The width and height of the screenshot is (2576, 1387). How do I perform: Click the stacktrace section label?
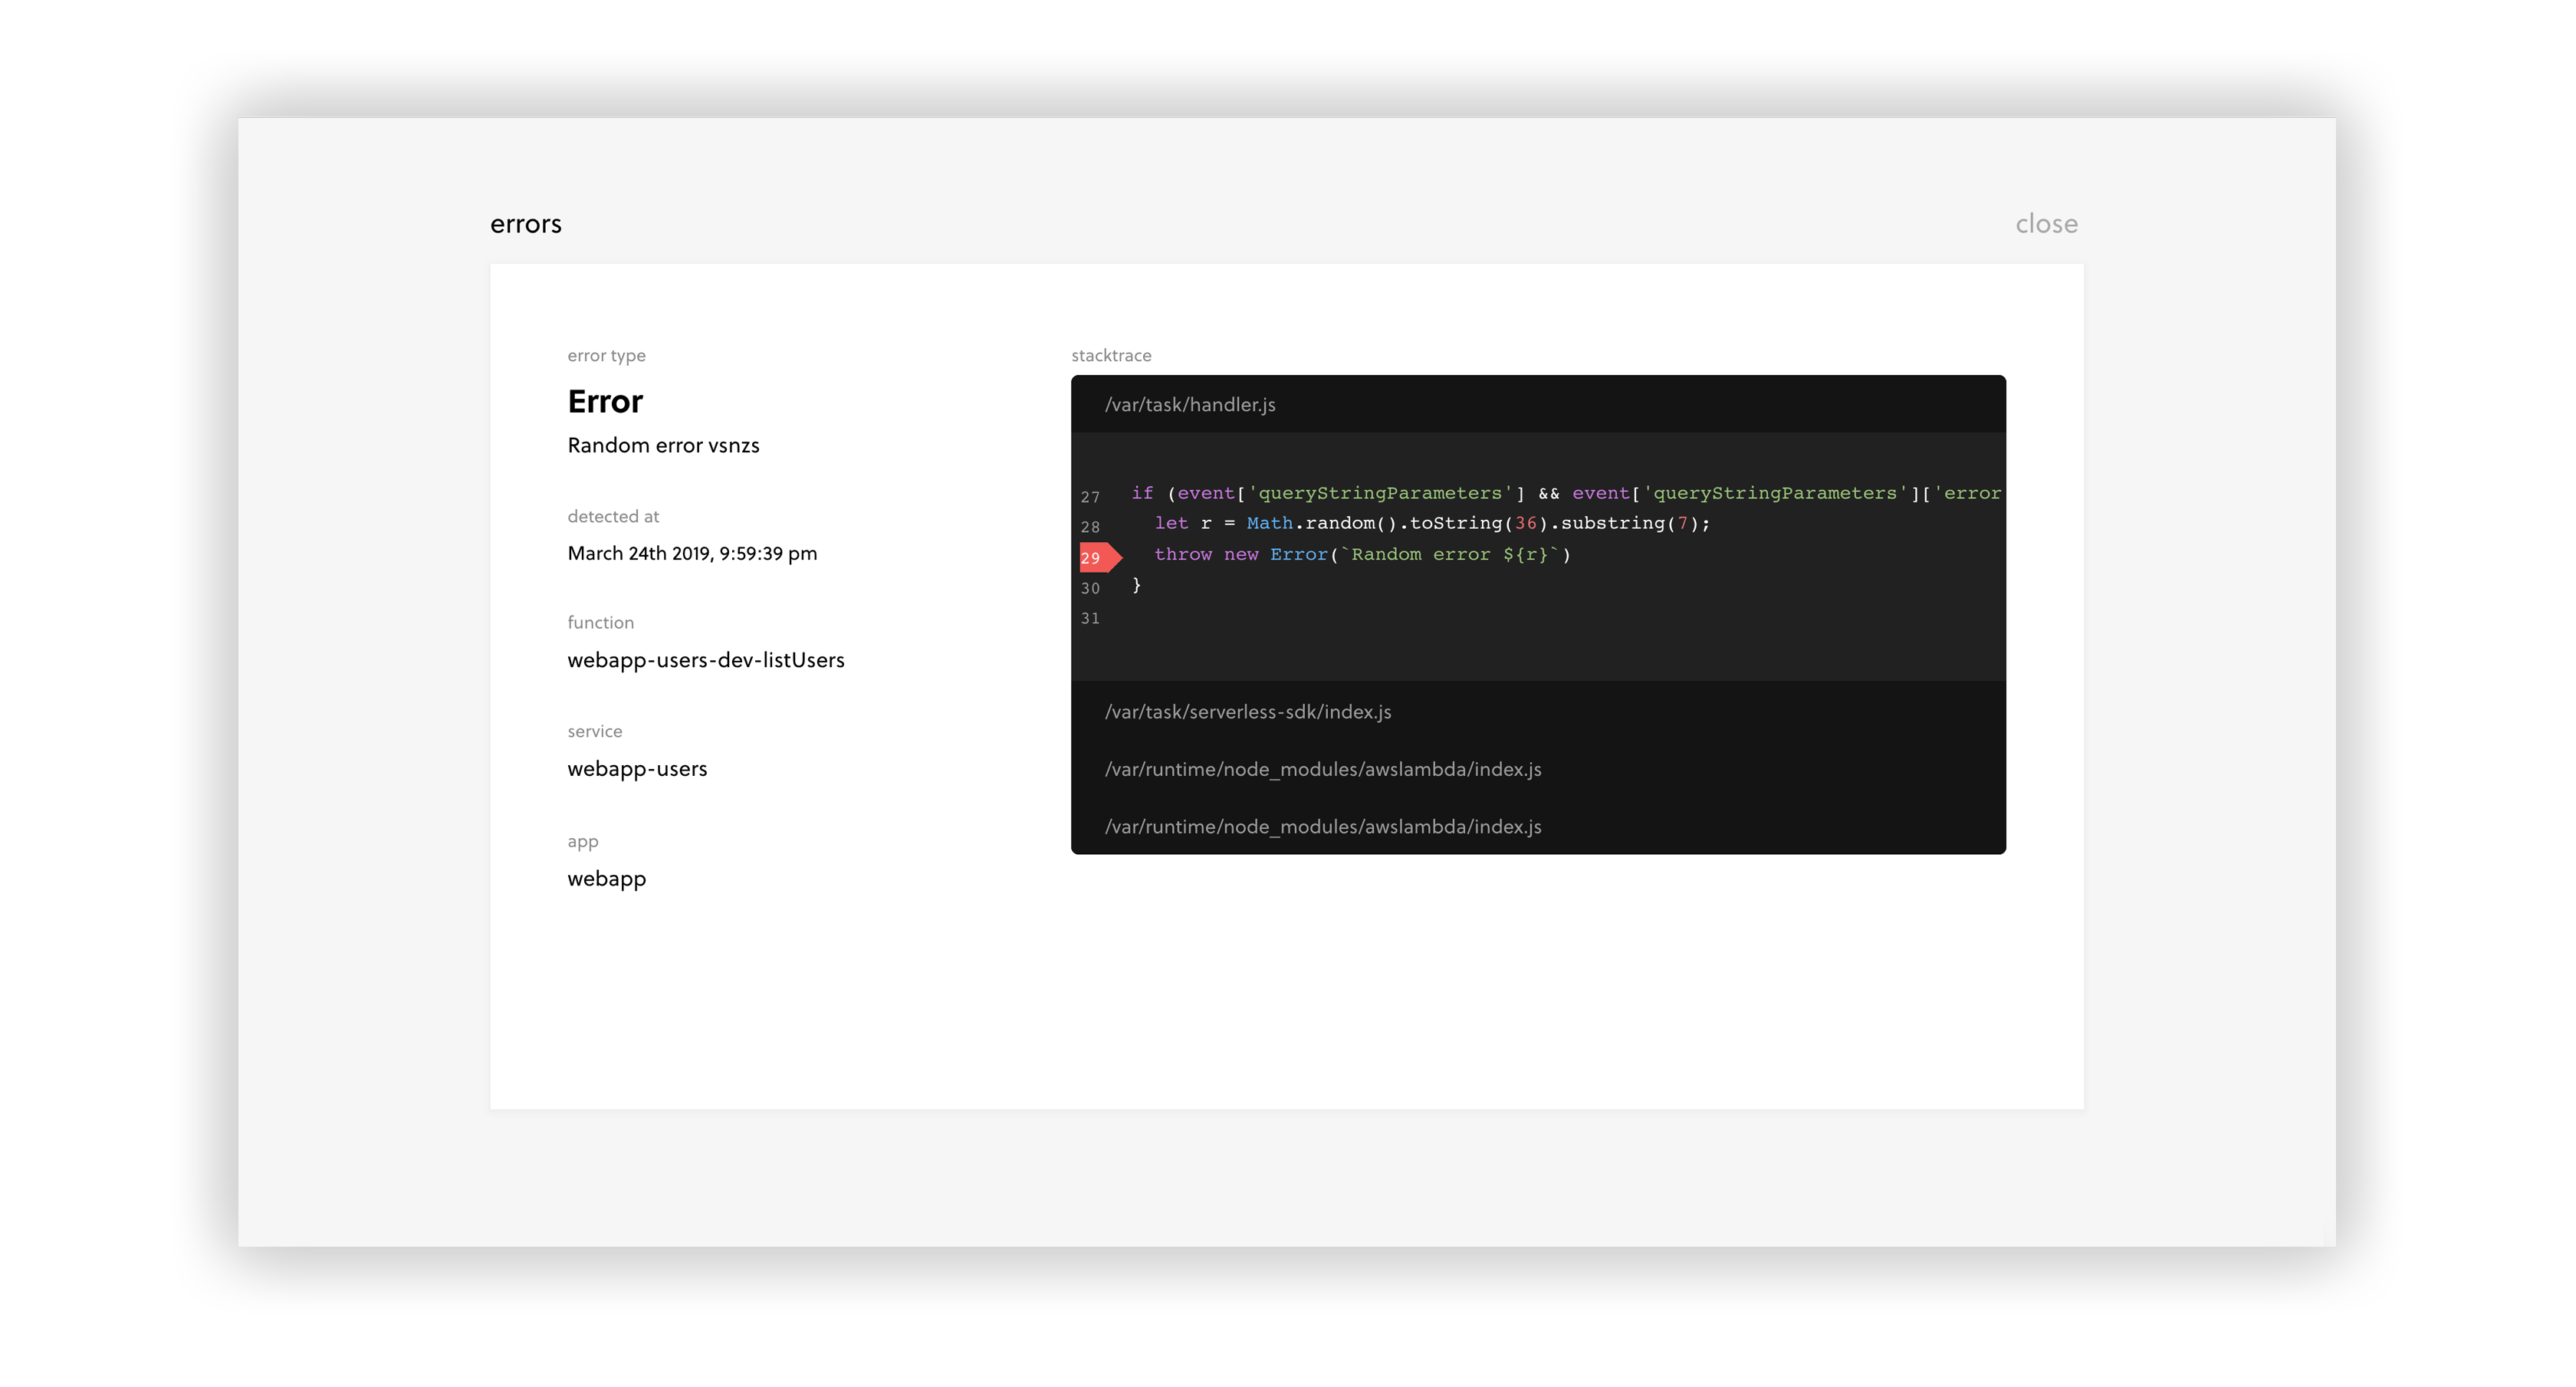1111,355
